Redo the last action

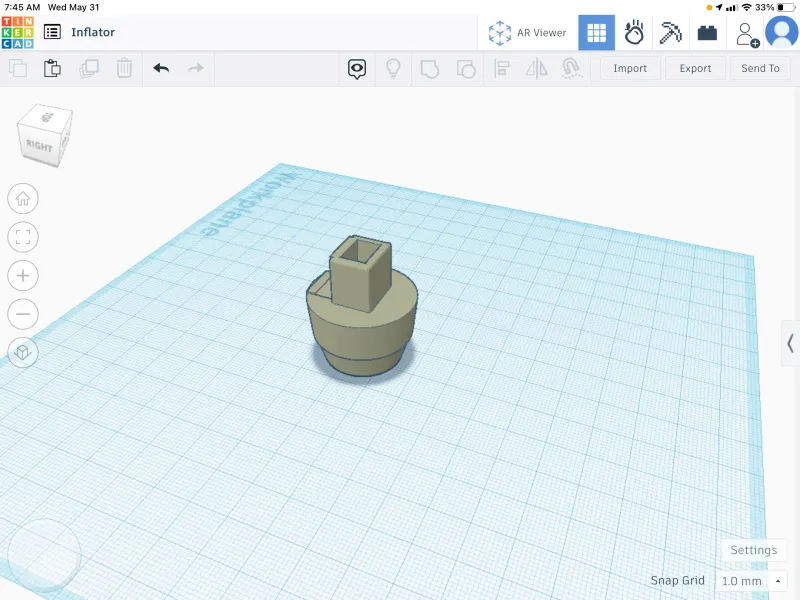point(195,68)
